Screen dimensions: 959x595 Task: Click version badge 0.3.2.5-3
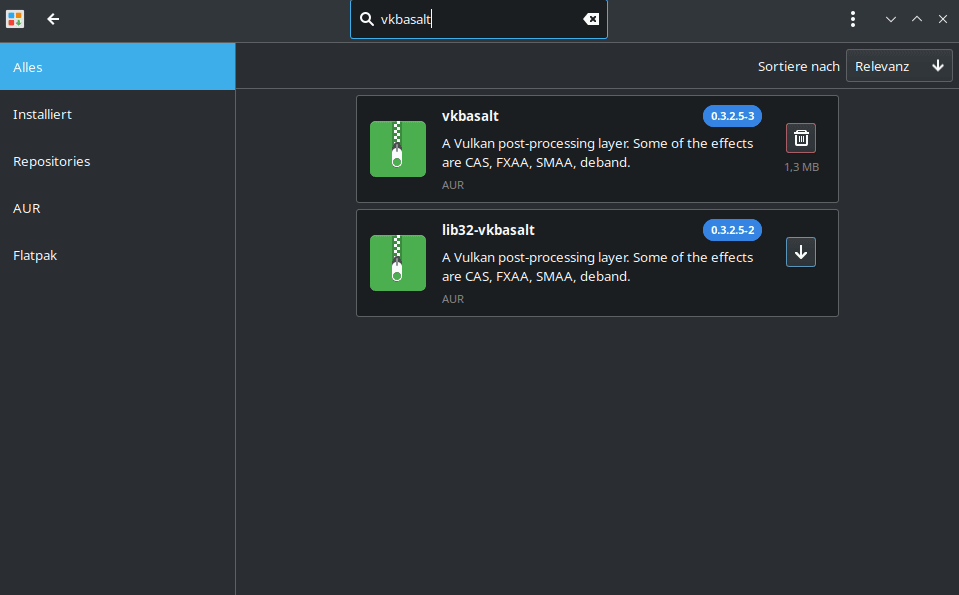click(x=732, y=116)
